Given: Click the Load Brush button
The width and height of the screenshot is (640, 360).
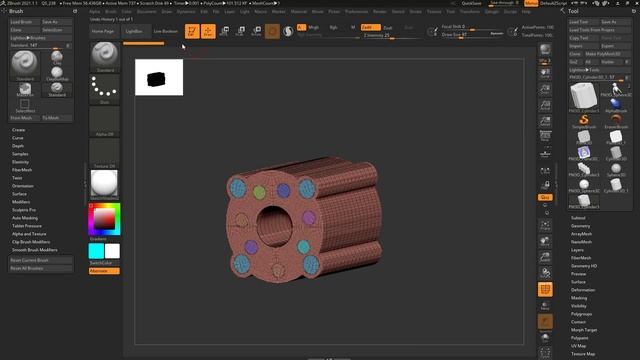Looking at the screenshot, I should [x=24, y=22].
